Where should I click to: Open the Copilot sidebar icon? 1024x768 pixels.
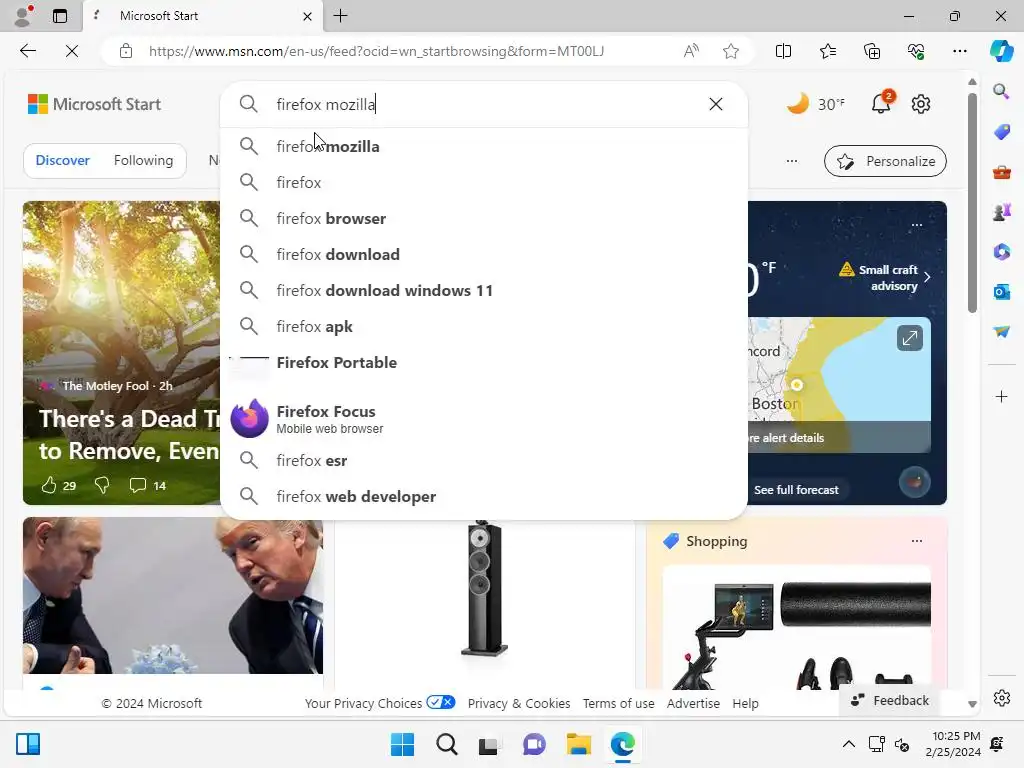pos(1001,51)
